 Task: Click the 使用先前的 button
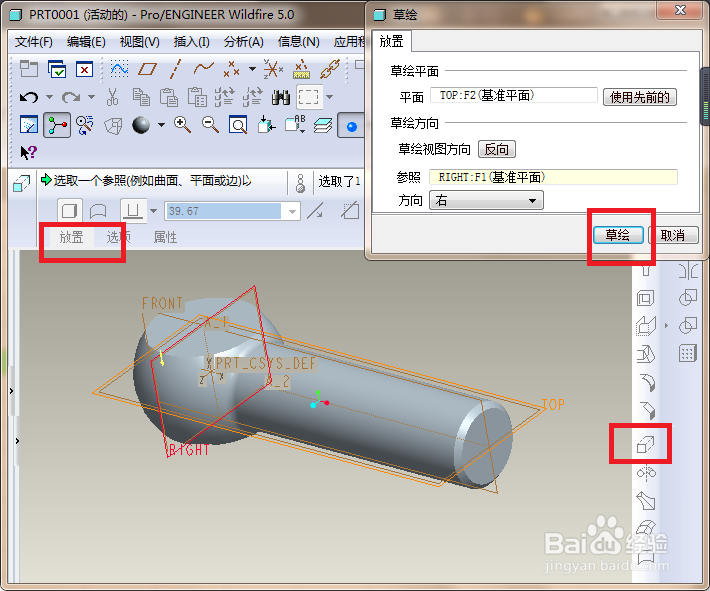639,97
